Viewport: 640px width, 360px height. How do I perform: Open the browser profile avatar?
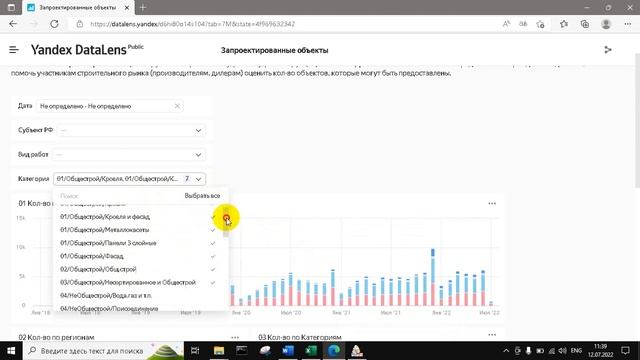[x=606, y=24]
